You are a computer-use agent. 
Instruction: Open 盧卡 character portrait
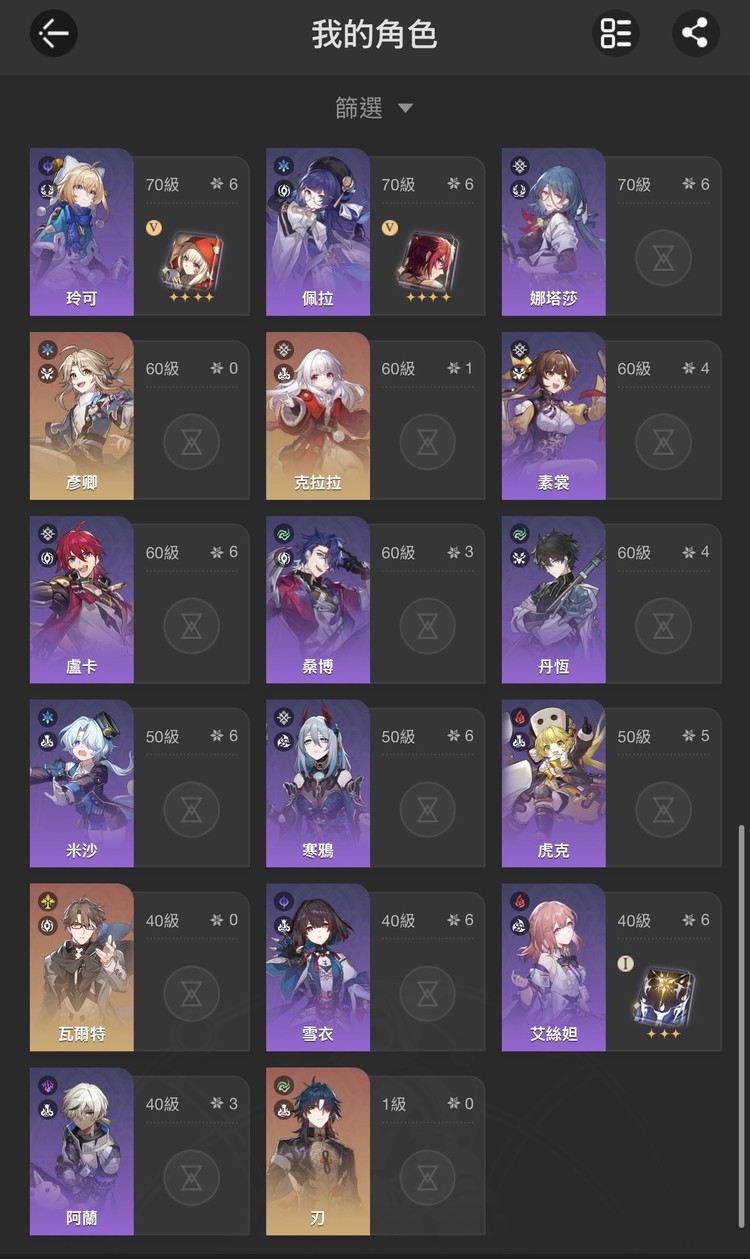point(81,600)
